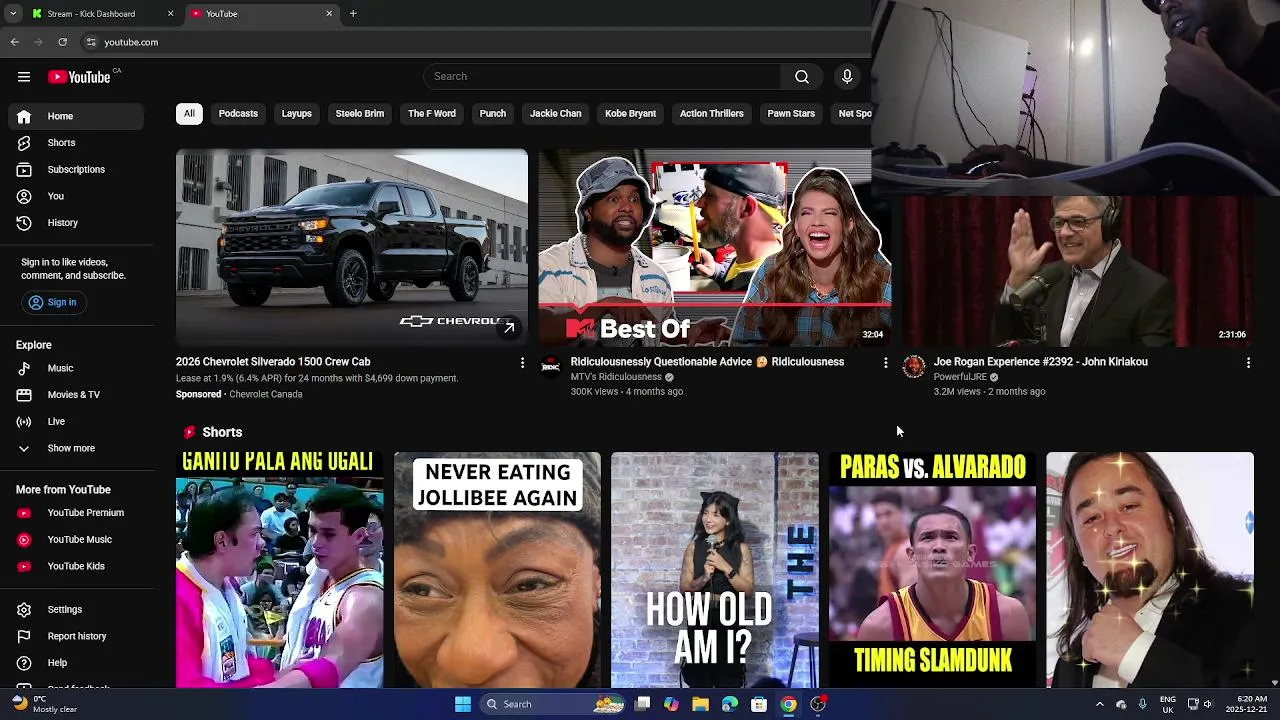This screenshot has height=720, width=1280.
Task: Open the Windows Start menu
Action: pos(463,704)
